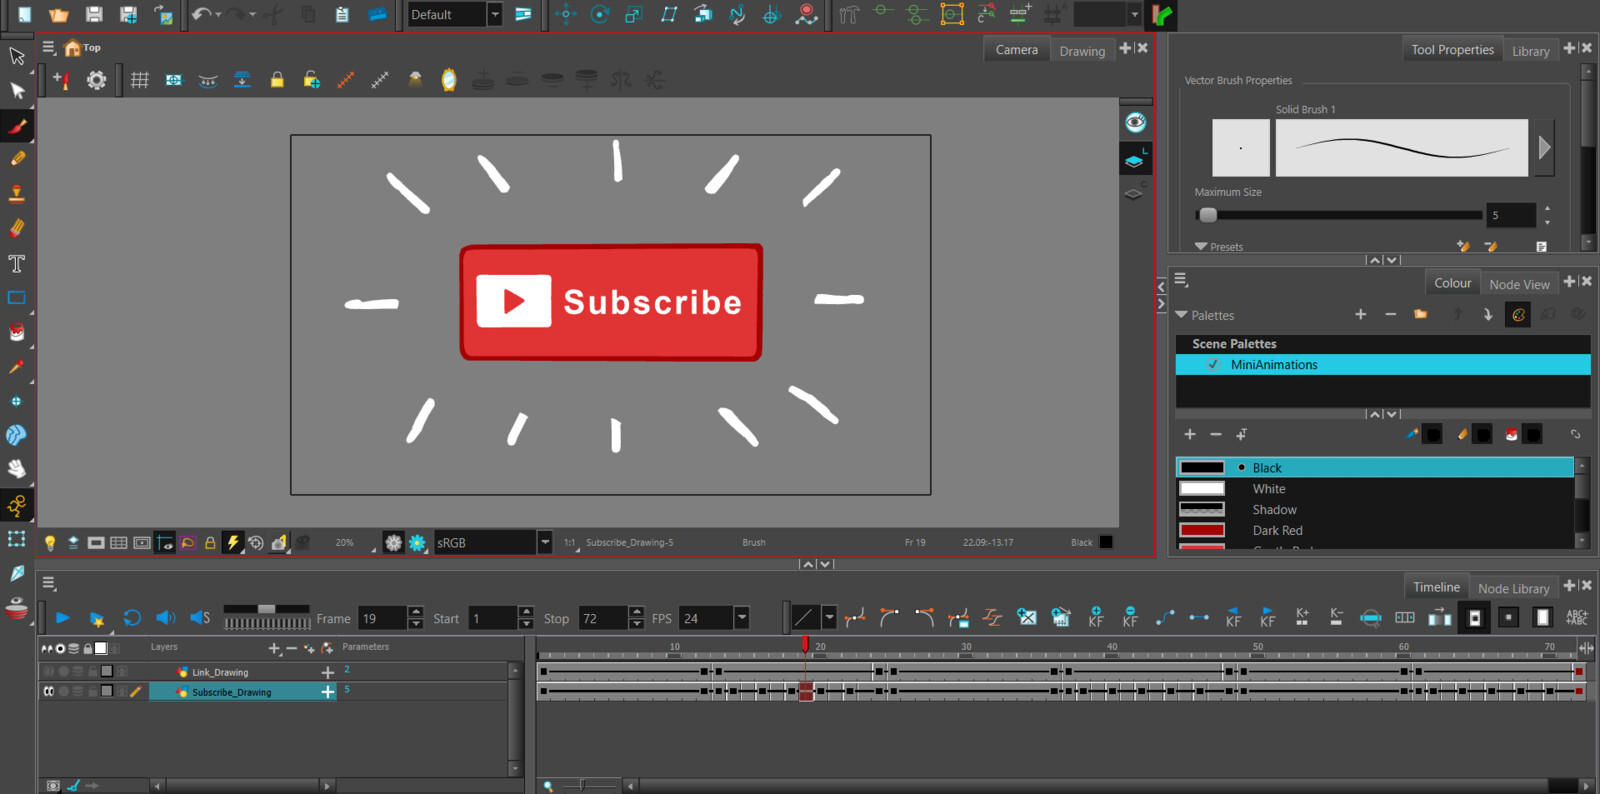The width and height of the screenshot is (1600, 794).
Task: Toggle the lightning render icon in status bar
Action: pos(232,542)
